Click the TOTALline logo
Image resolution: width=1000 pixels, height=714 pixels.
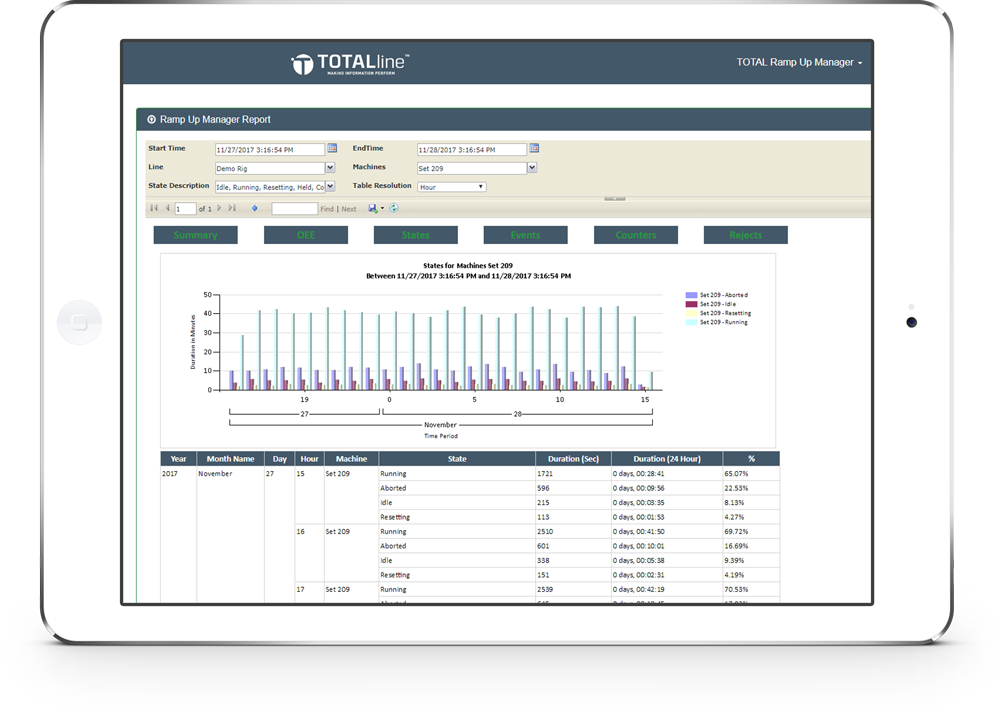pos(350,64)
